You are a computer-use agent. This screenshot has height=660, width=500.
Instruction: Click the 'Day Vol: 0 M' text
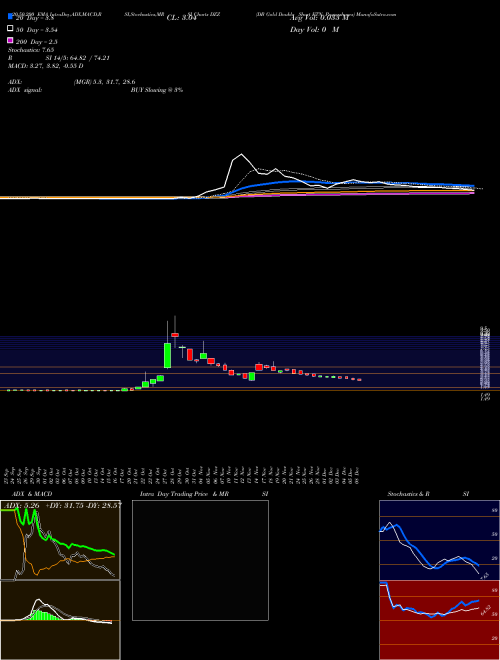[x=314, y=30]
